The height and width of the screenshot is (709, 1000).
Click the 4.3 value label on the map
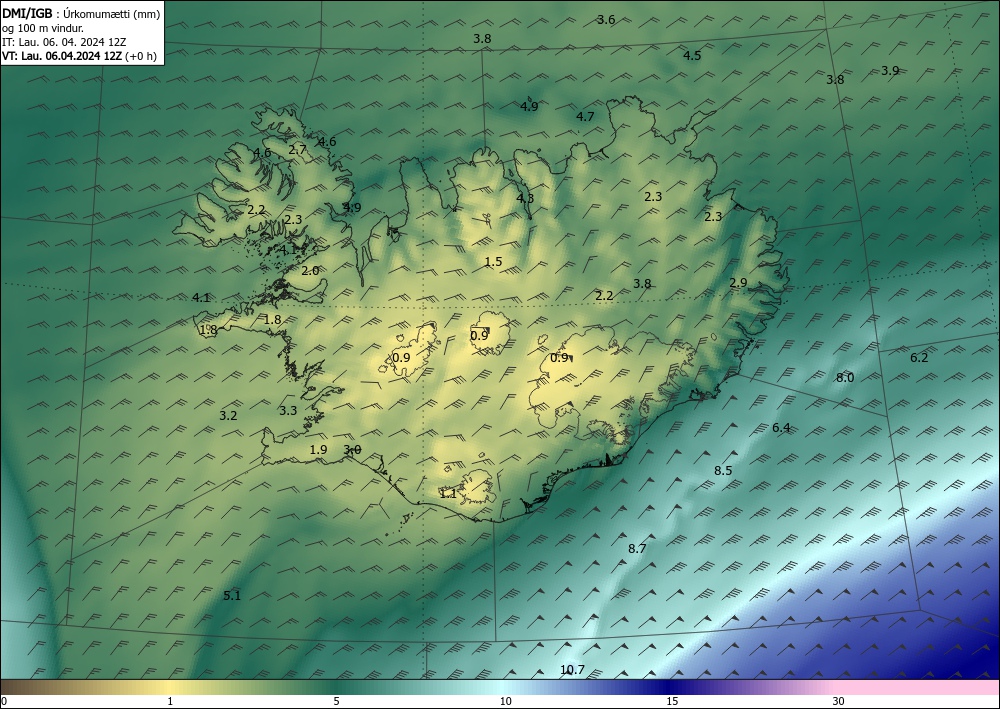click(525, 198)
